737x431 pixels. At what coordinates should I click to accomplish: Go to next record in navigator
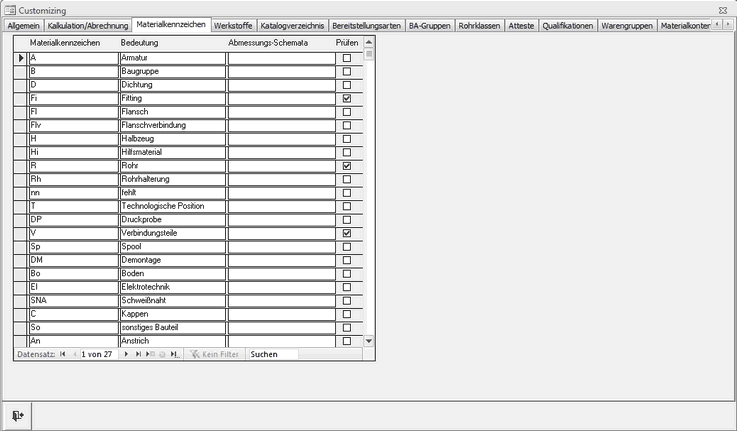126,354
